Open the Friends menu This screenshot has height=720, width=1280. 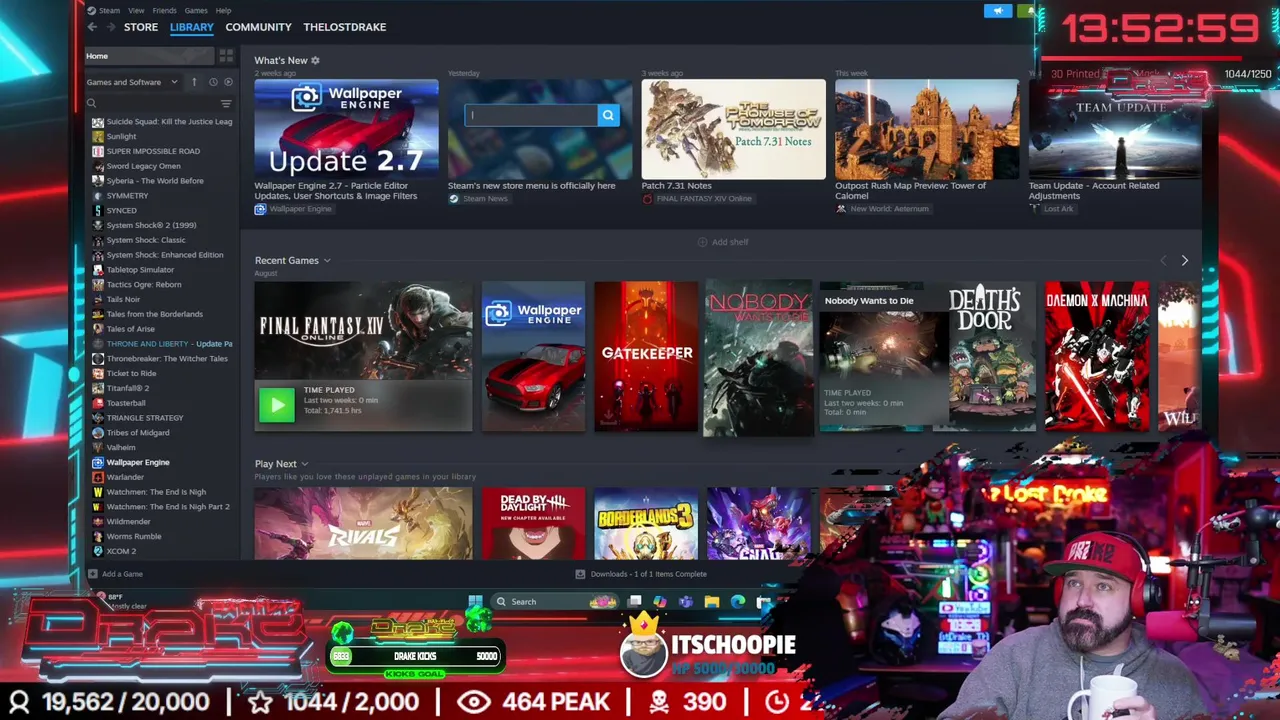tap(164, 11)
